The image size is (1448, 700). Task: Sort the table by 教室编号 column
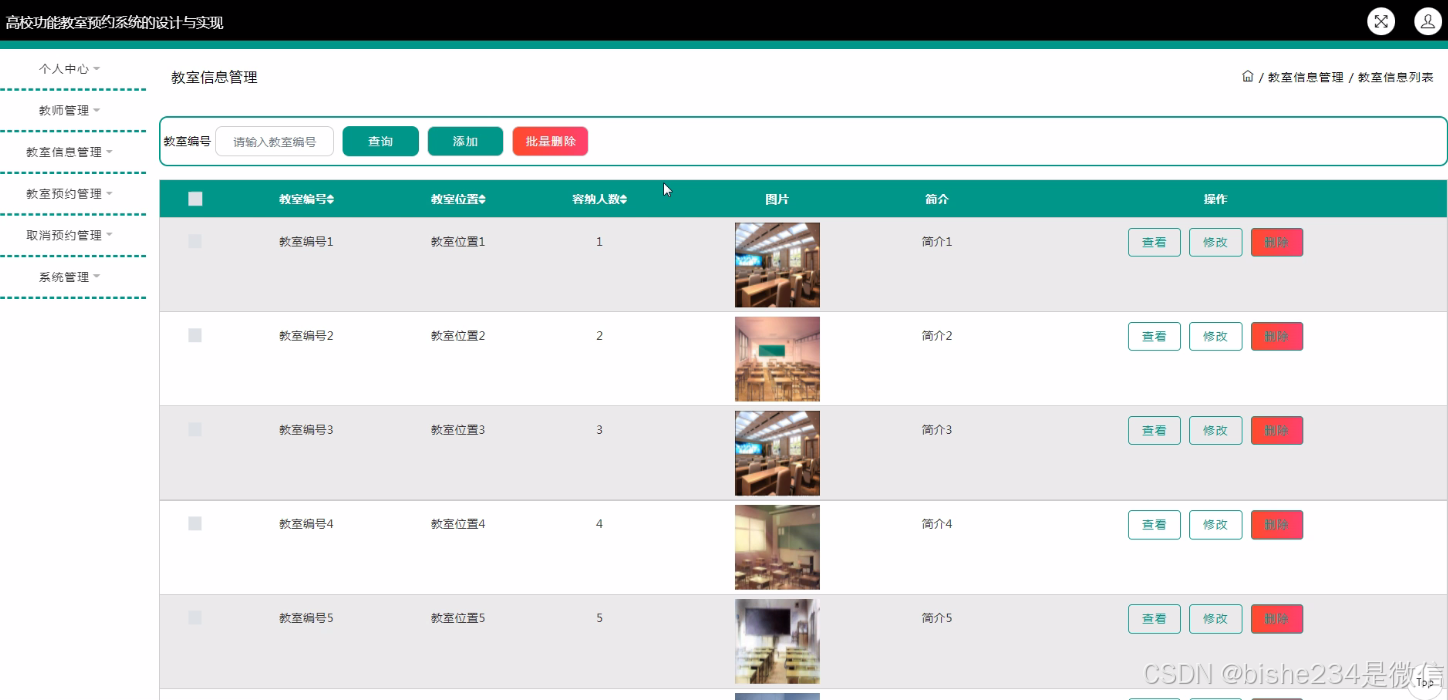click(x=304, y=198)
